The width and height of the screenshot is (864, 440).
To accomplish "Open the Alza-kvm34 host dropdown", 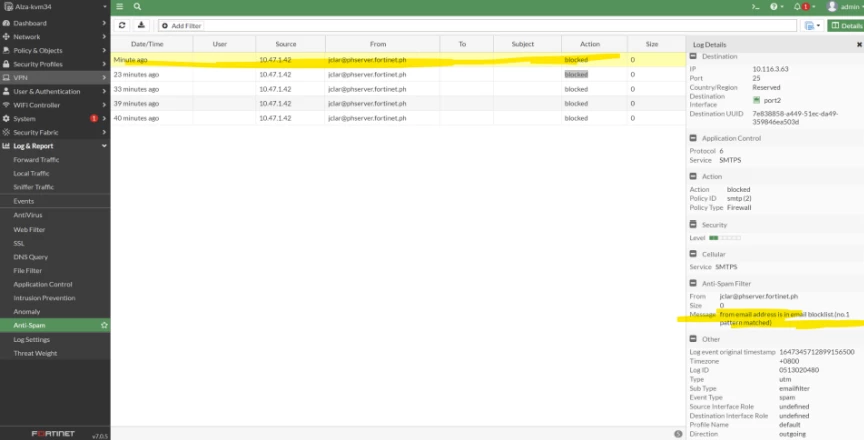I will tap(55, 7).
